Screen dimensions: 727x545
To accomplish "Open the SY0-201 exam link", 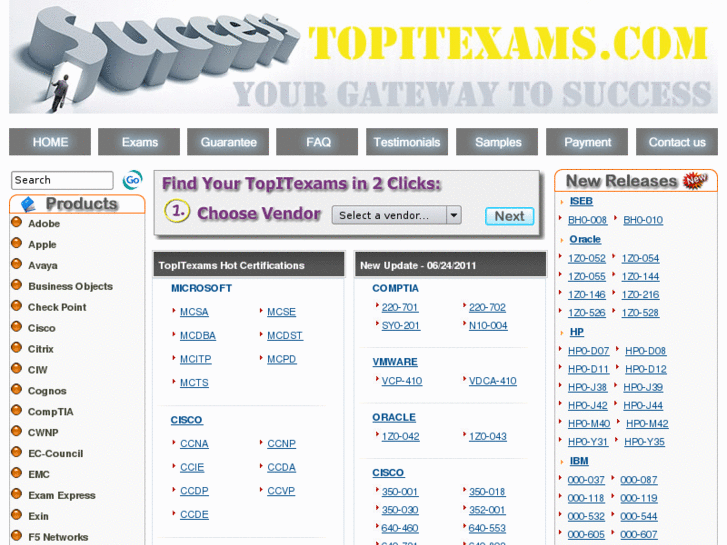I will [x=401, y=326].
